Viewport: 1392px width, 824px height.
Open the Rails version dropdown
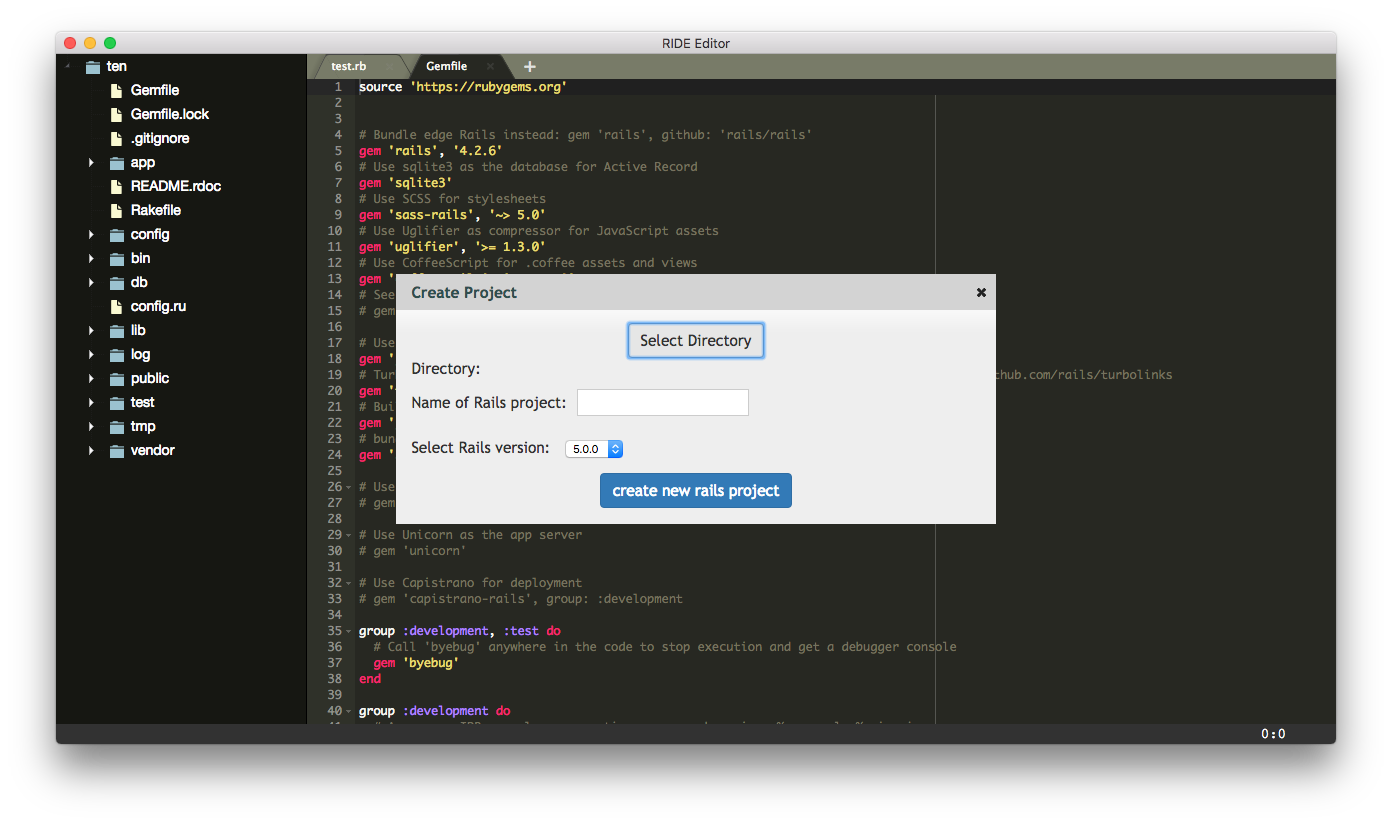pyautogui.click(x=595, y=449)
